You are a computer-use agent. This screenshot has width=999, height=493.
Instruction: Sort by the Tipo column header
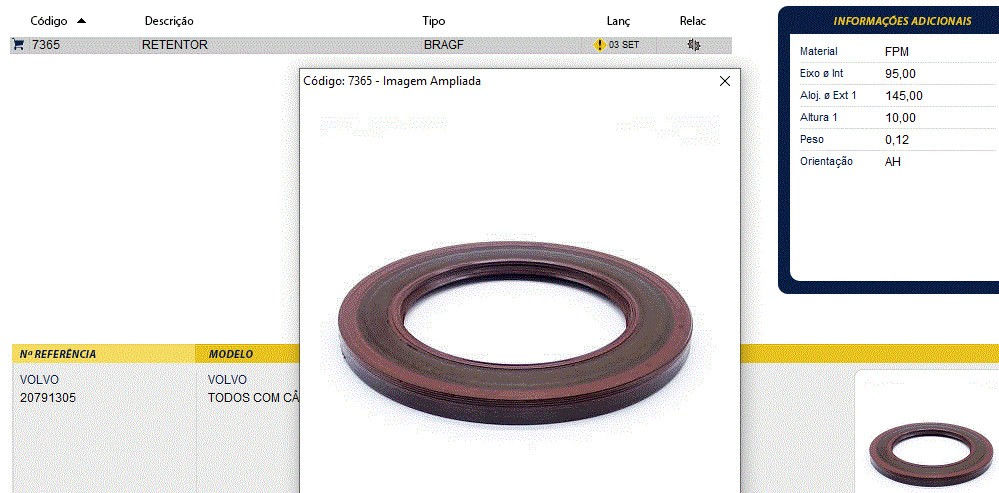pos(434,21)
